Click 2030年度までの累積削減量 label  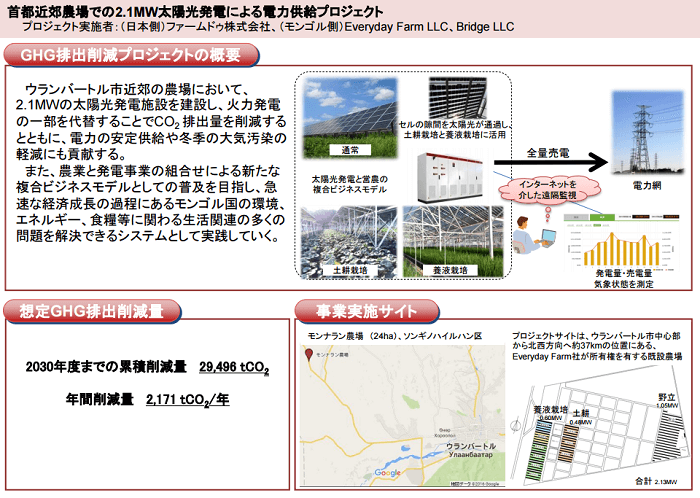point(106,367)
